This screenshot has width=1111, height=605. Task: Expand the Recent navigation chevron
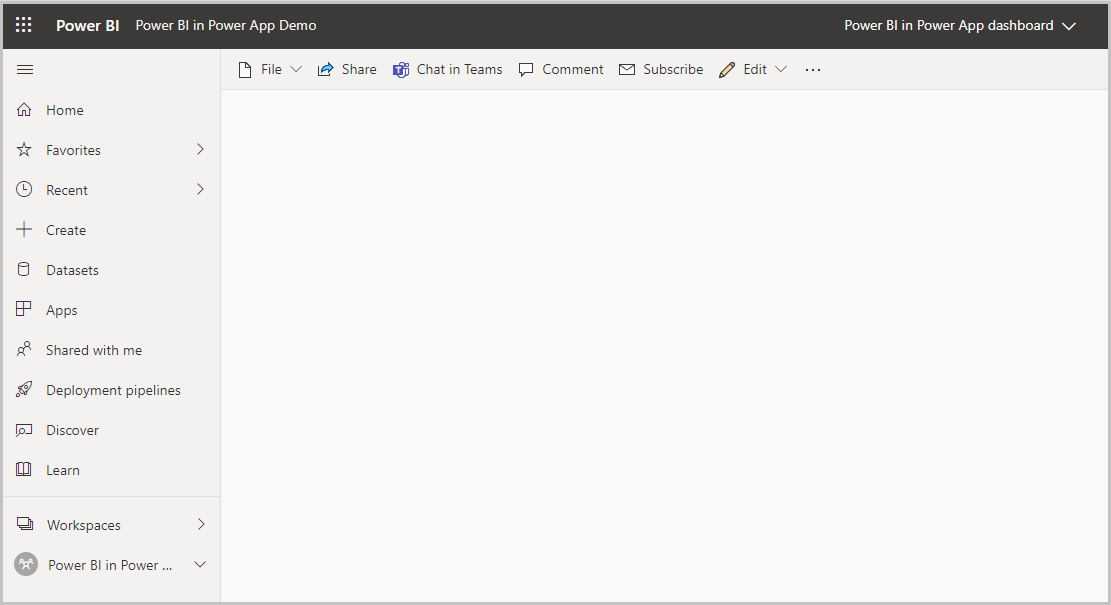pos(199,189)
